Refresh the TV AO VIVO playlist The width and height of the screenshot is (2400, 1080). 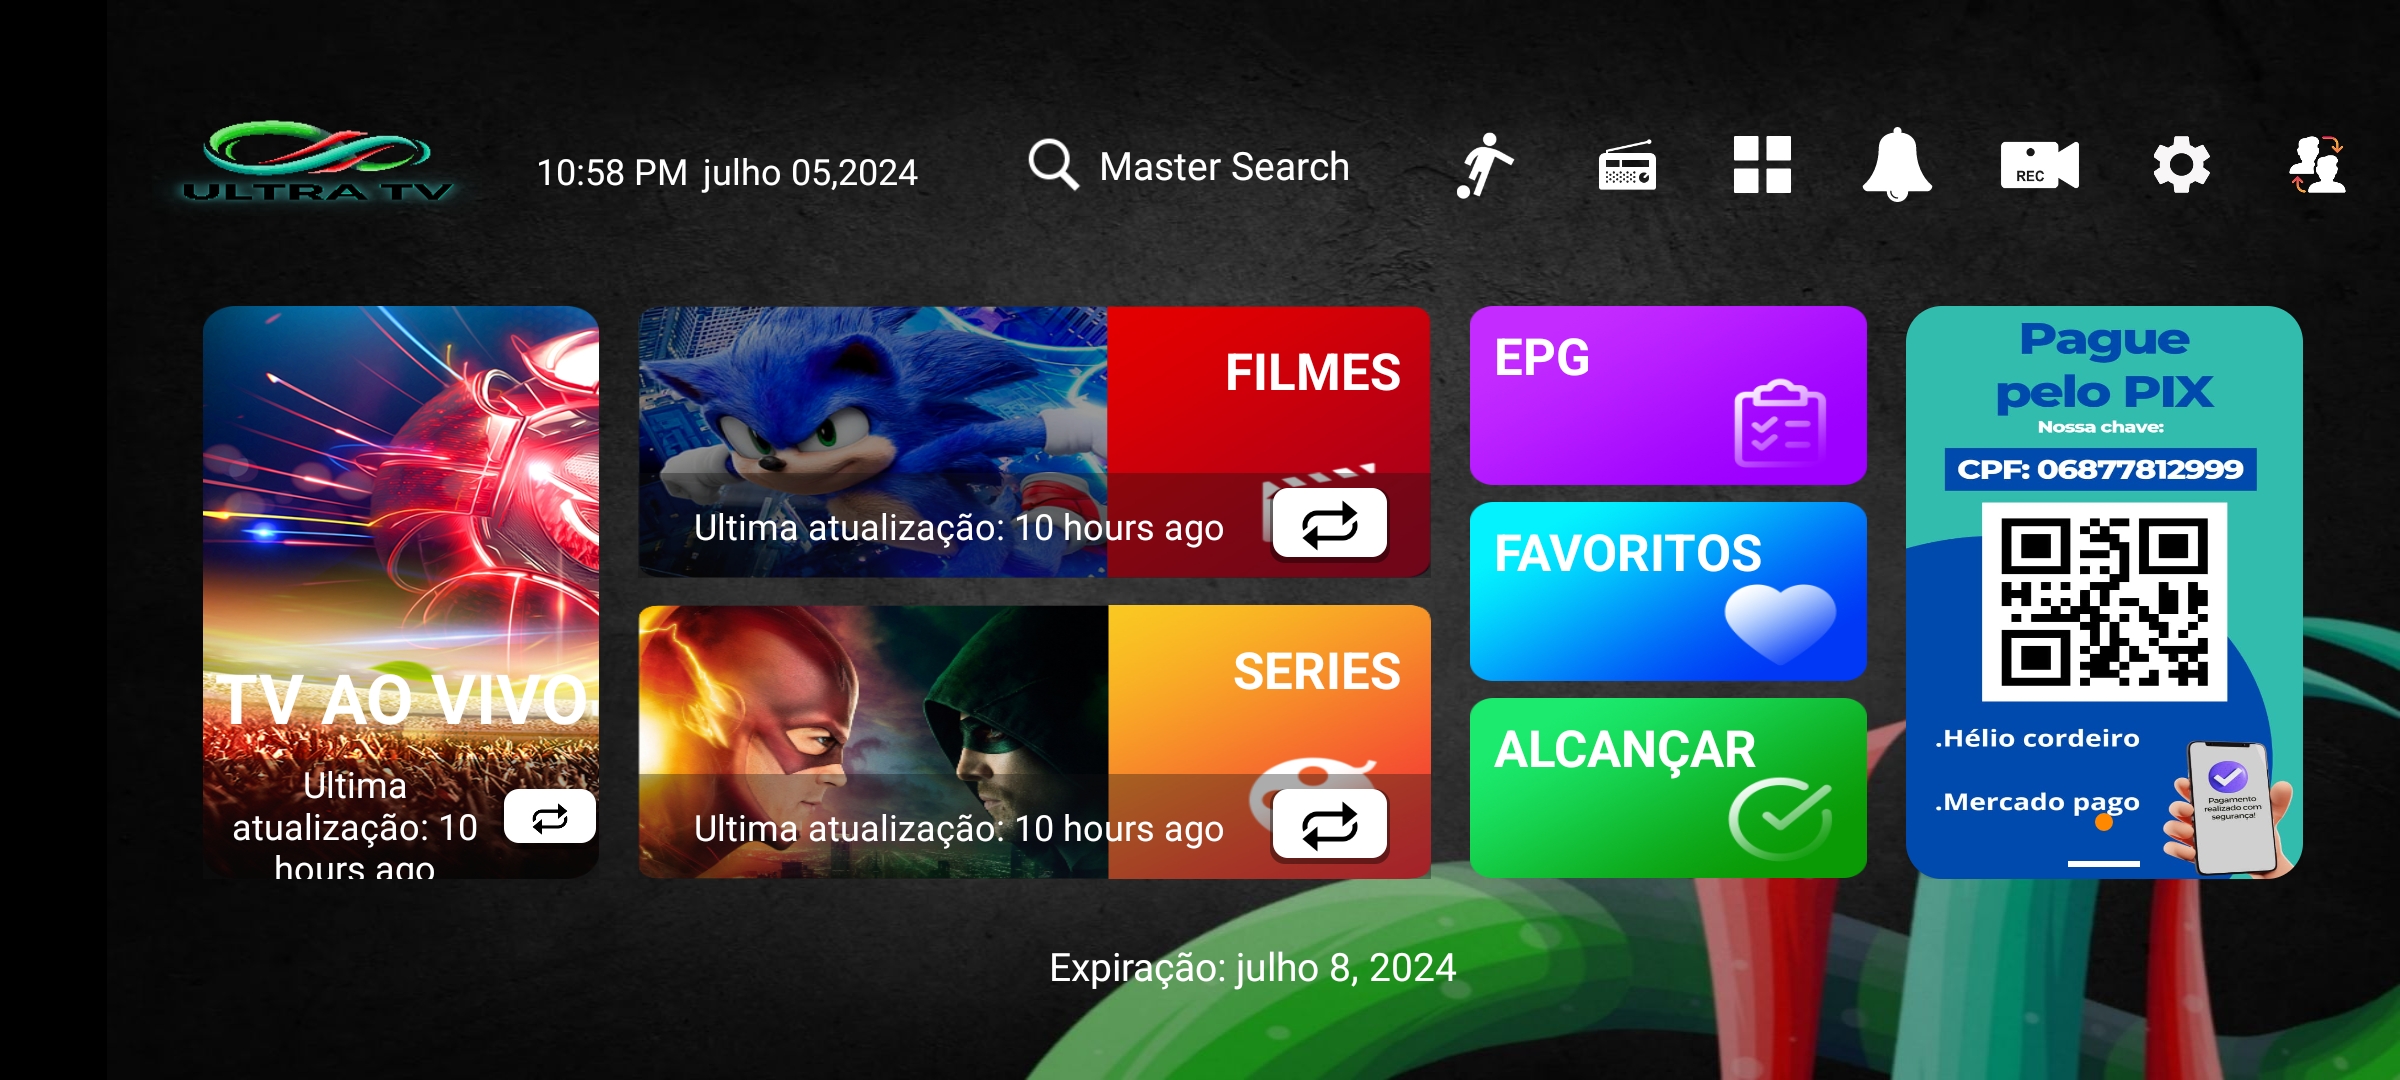(x=550, y=817)
